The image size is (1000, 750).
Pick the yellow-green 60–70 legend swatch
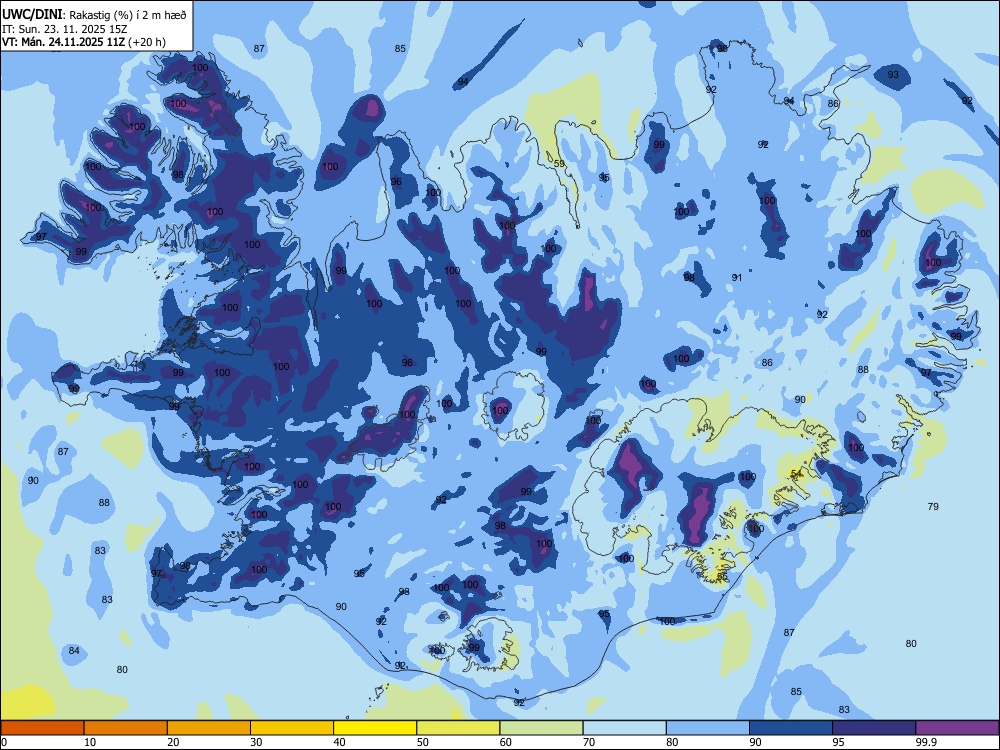pyautogui.click(x=541, y=728)
